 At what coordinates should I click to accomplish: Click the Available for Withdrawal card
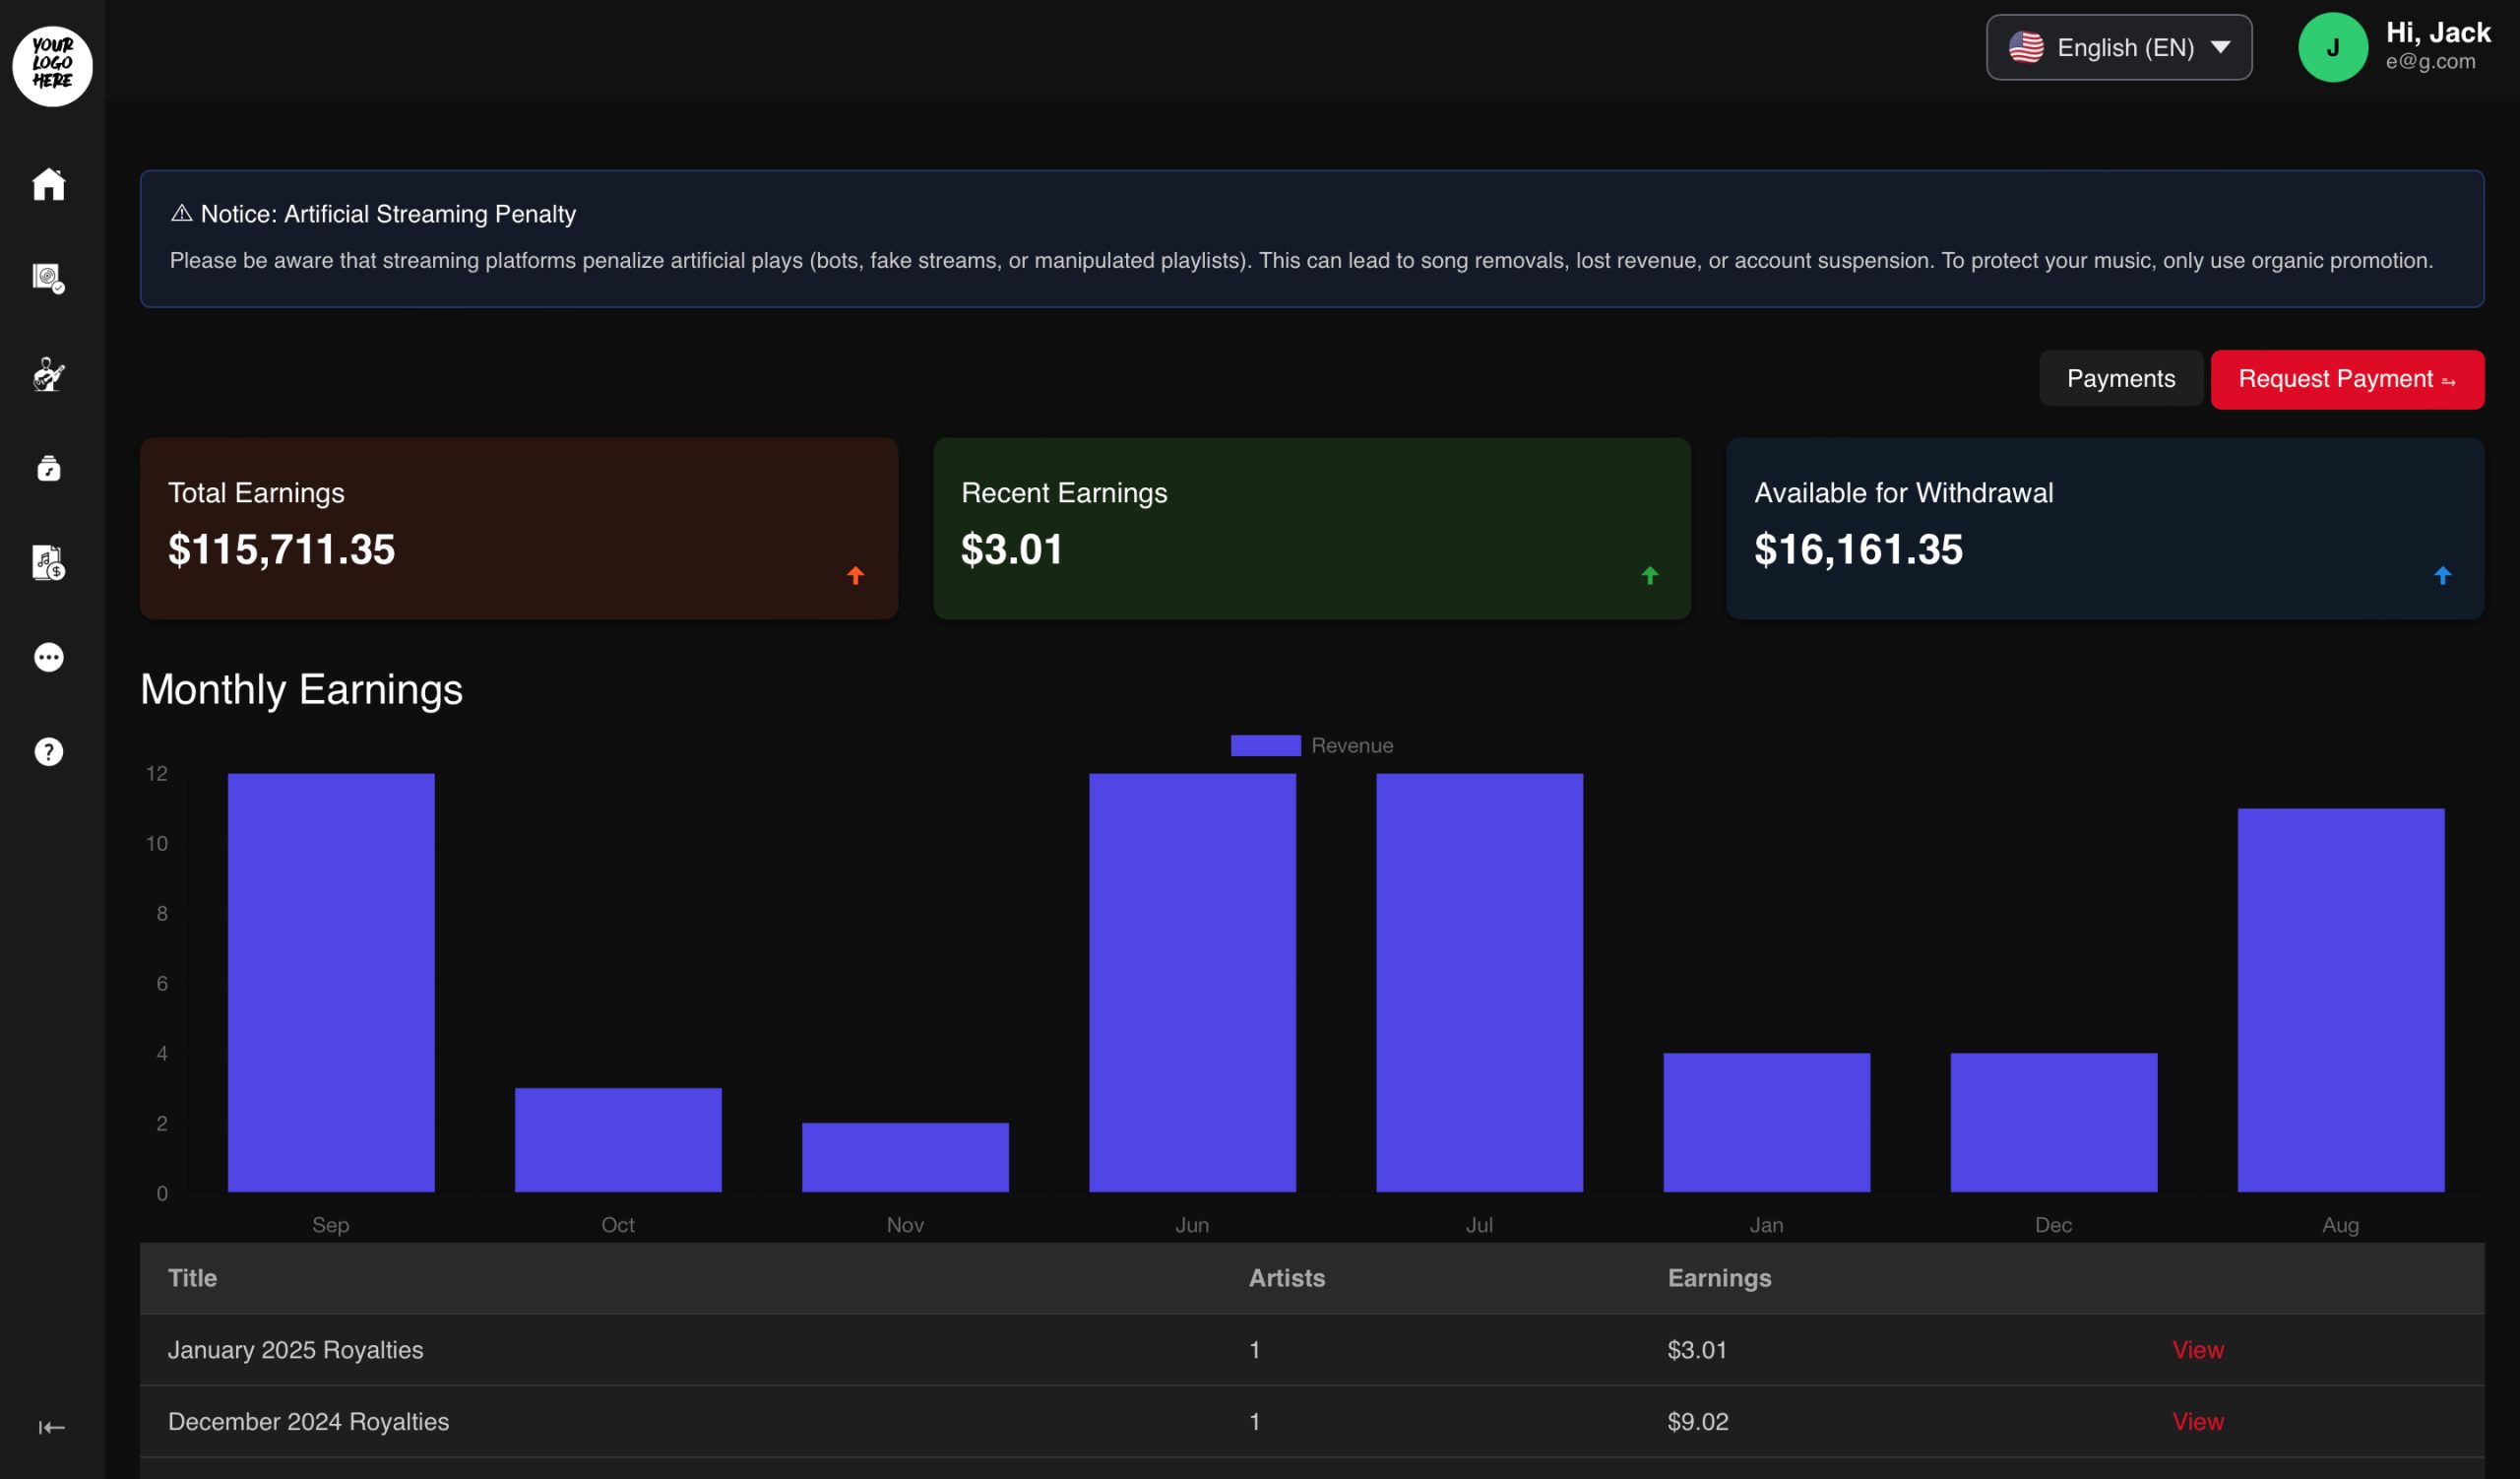(2104, 528)
